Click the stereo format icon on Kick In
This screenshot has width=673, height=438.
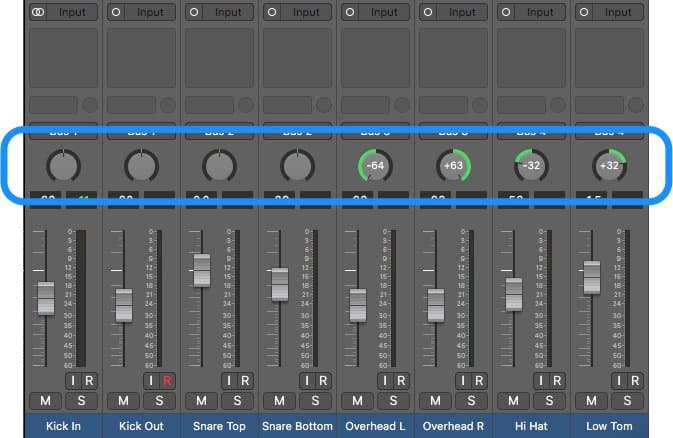click(x=40, y=12)
